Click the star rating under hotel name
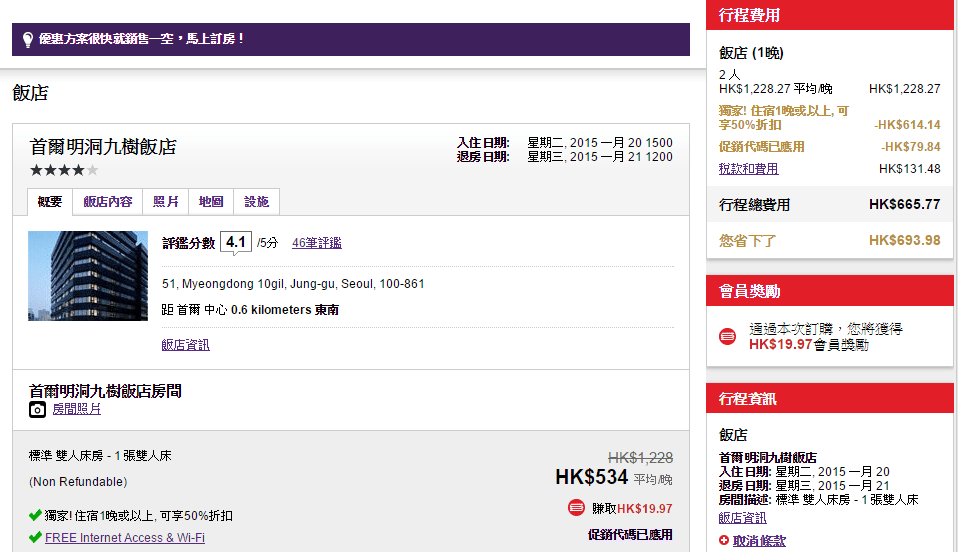 pos(64,170)
